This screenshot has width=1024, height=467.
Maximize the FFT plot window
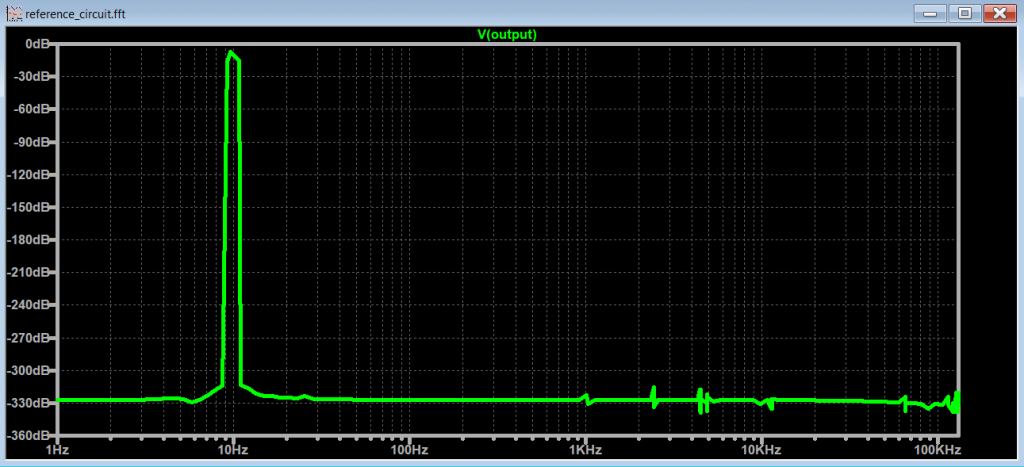[965, 13]
